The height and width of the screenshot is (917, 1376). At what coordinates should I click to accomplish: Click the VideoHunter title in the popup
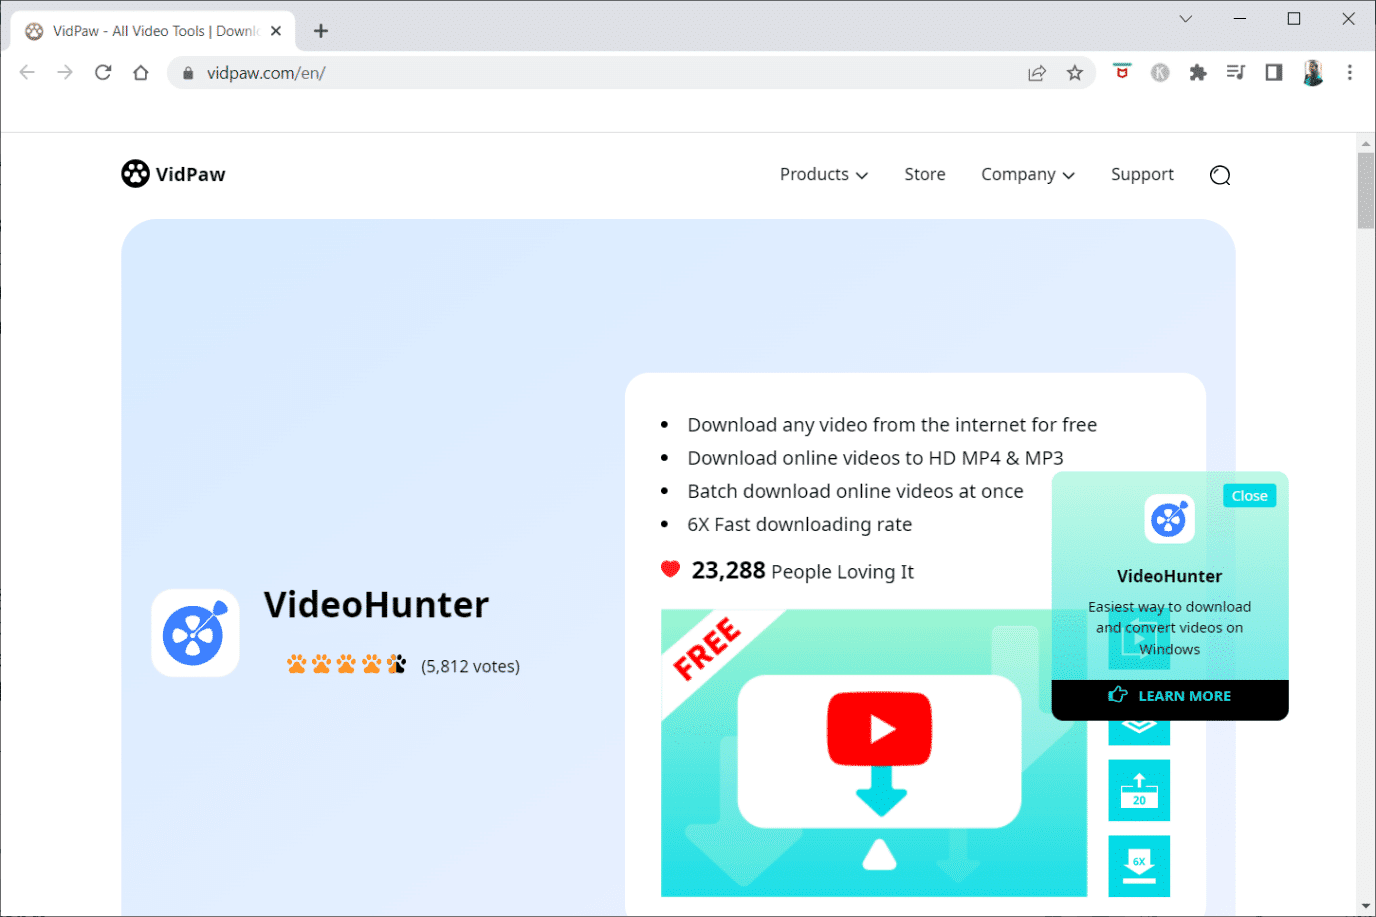coord(1169,576)
